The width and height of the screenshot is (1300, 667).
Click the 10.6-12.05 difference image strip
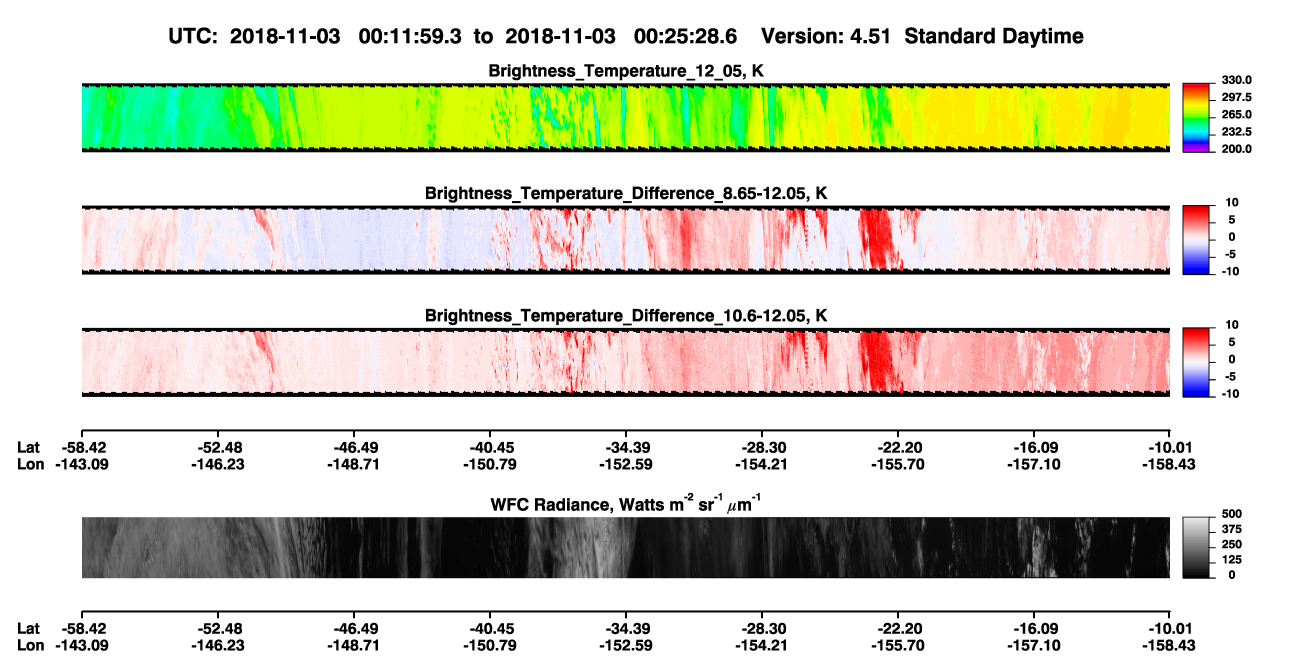click(x=625, y=362)
